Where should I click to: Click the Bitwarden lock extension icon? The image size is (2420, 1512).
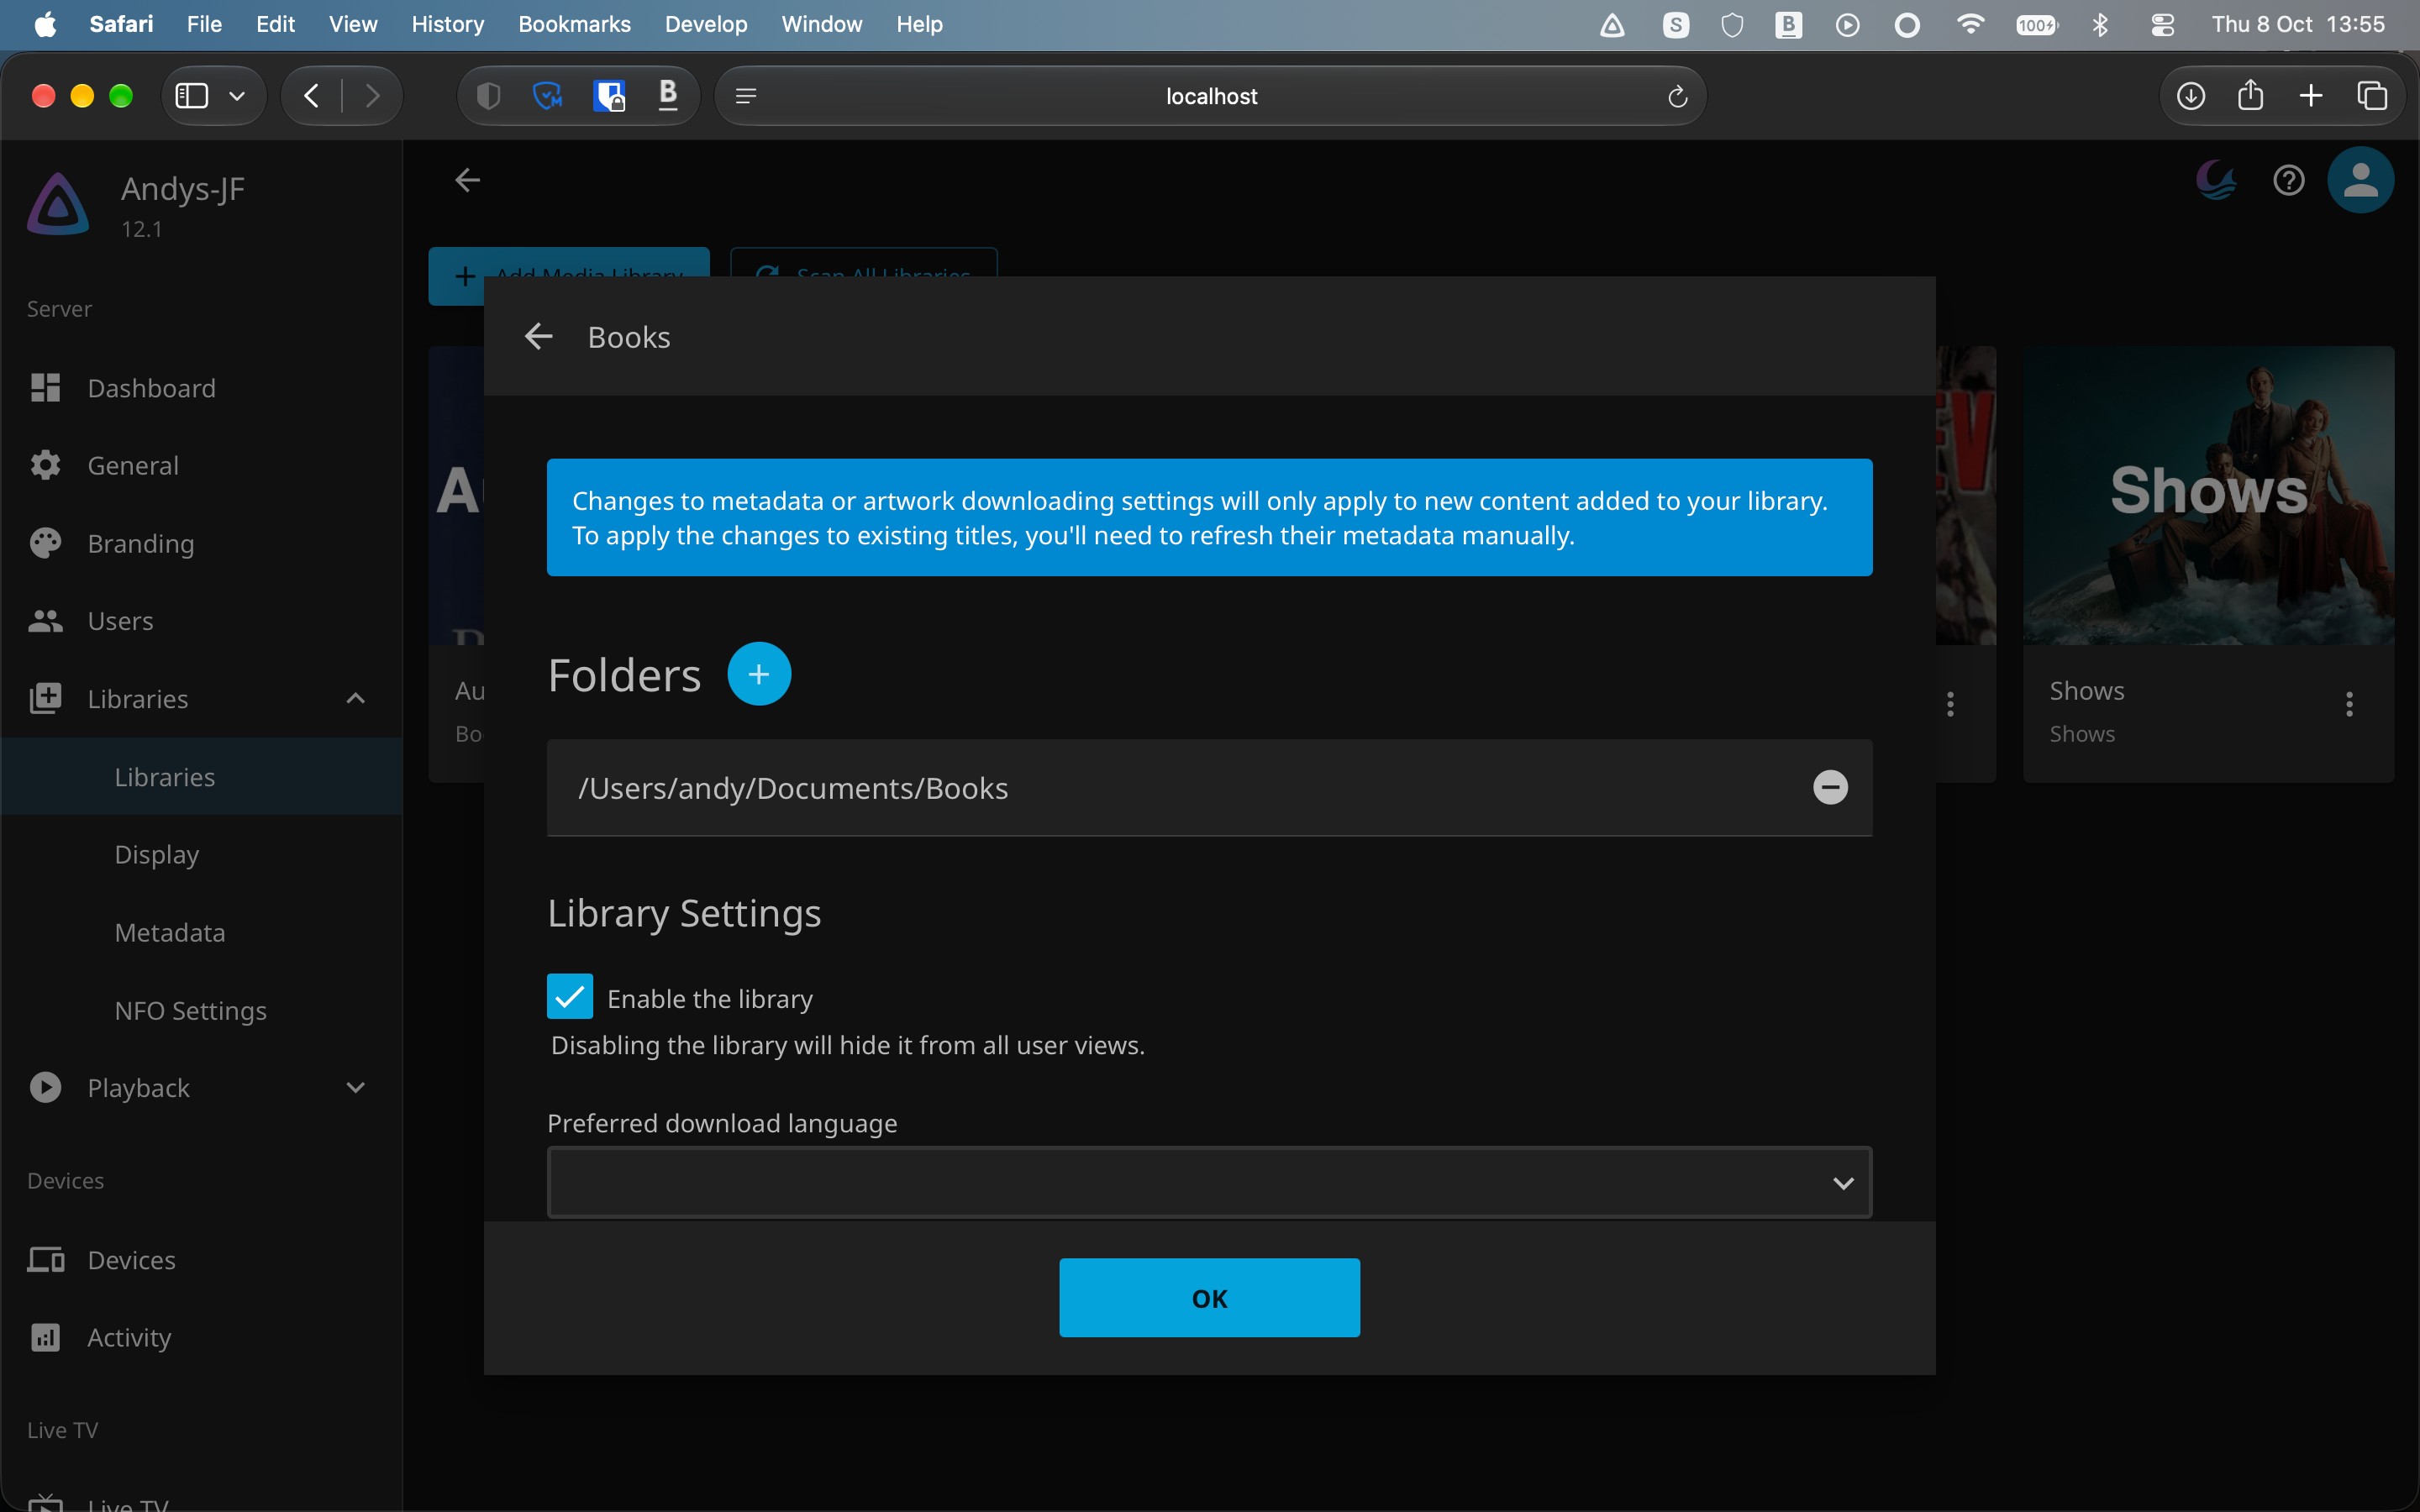[x=609, y=97]
